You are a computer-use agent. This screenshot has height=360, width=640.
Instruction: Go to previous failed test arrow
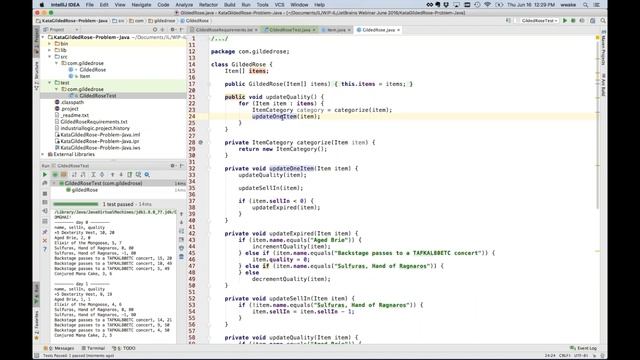coord(113,175)
